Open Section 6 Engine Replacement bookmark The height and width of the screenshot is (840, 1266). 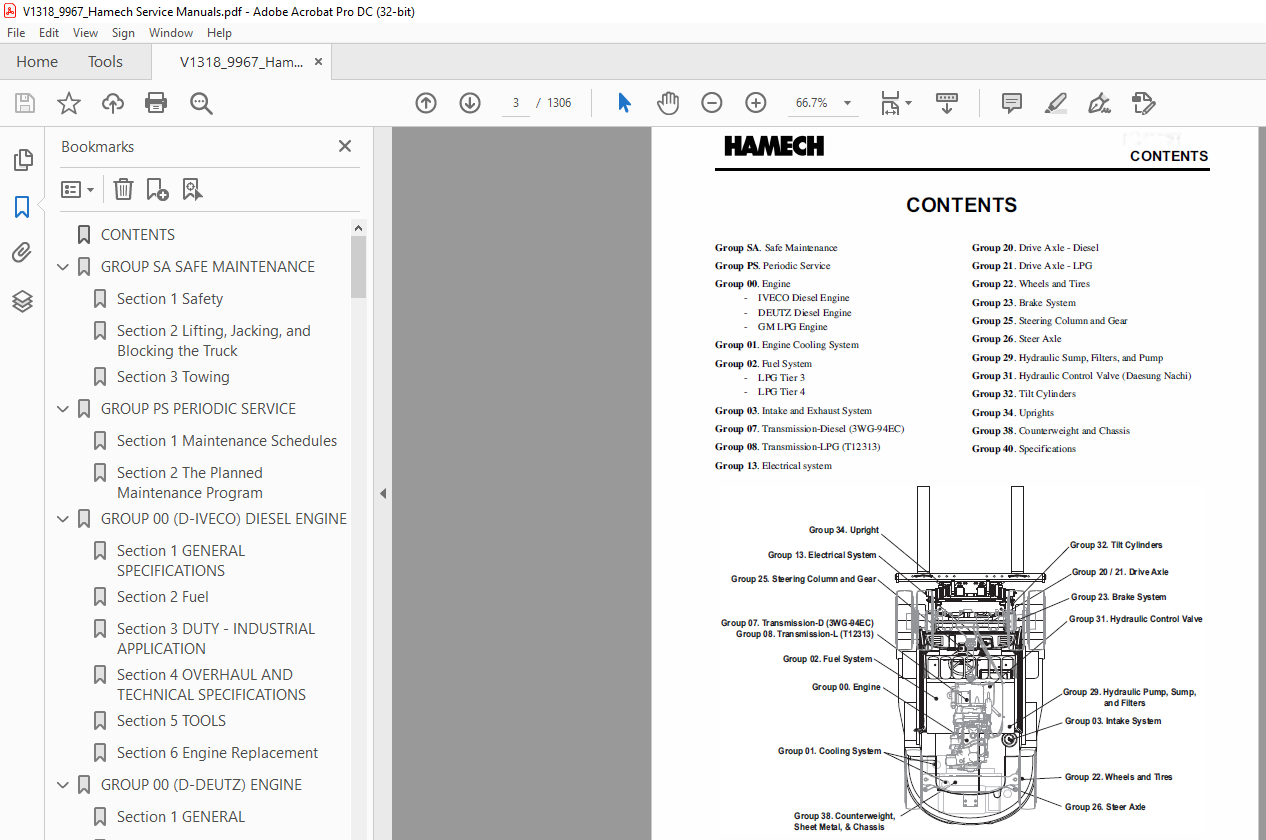[217, 753]
